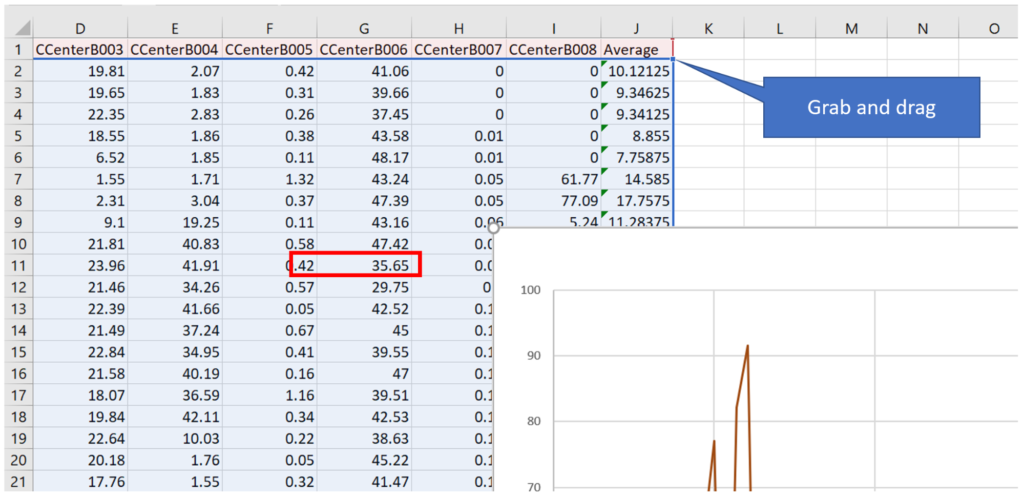The width and height of the screenshot is (1024, 498).
Task: Click the chart's top-left resize handle
Action: (x=494, y=229)
